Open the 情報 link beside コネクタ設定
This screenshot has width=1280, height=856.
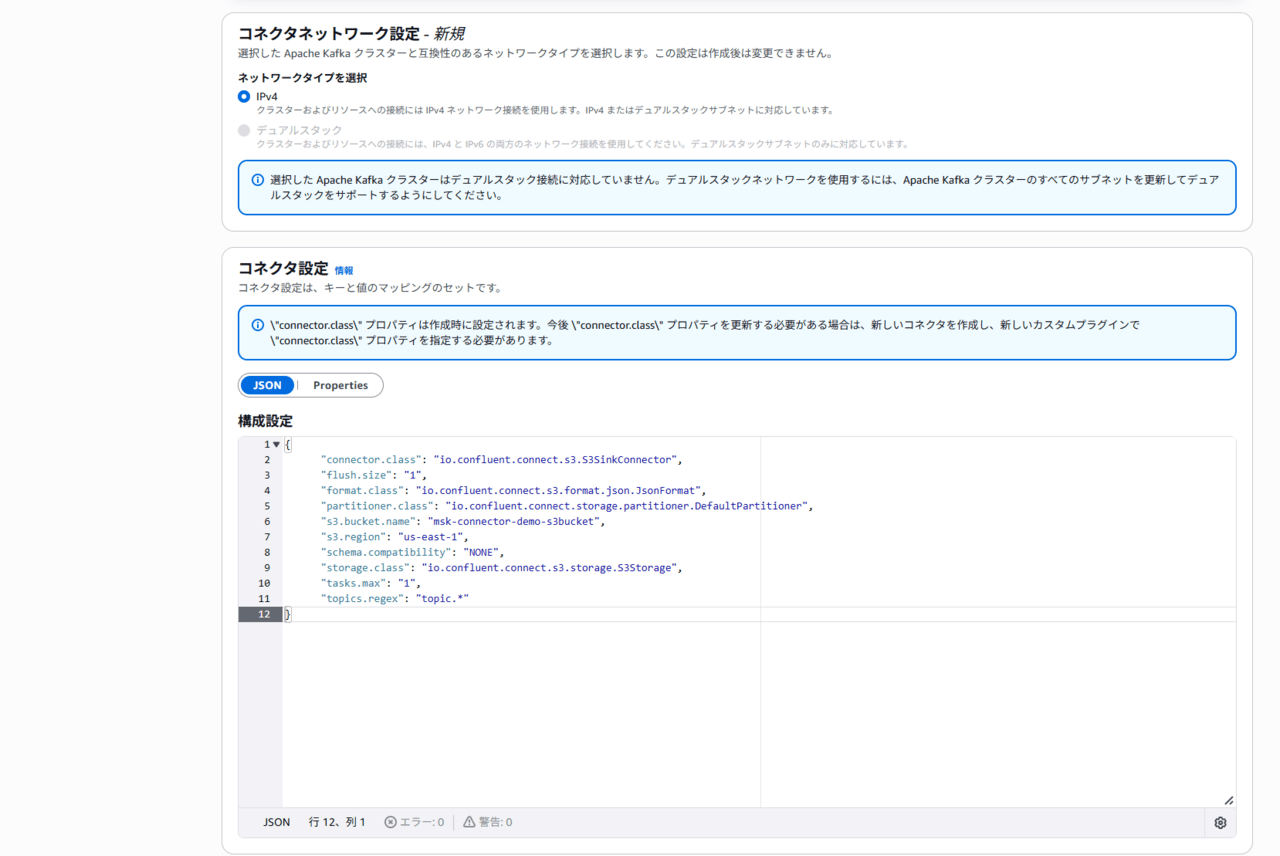[343, 270]
